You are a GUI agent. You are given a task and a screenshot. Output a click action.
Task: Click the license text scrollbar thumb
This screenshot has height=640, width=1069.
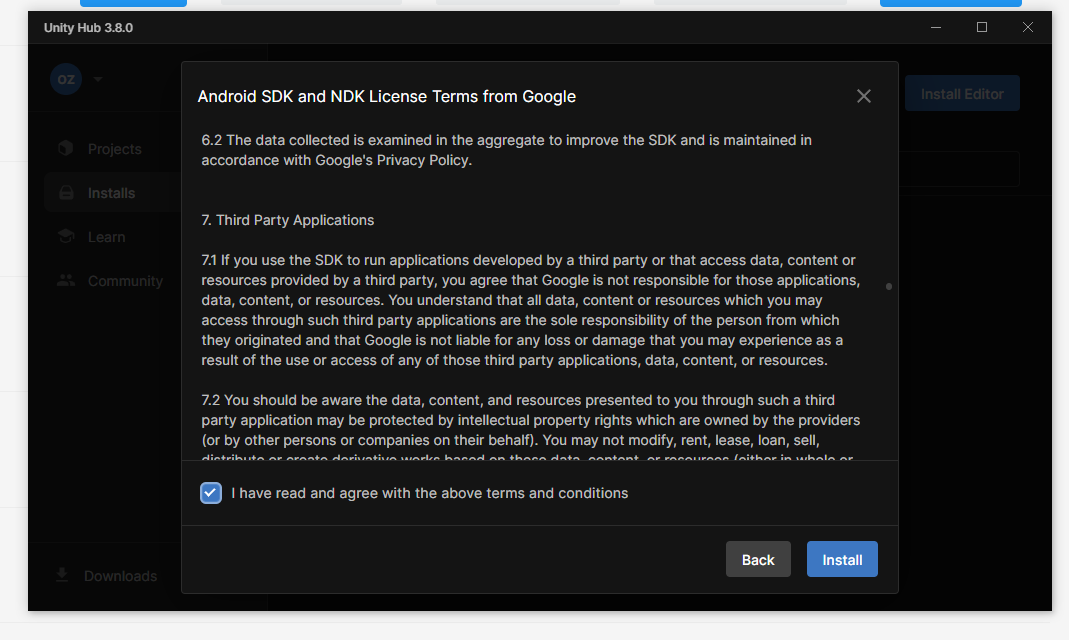888,286
